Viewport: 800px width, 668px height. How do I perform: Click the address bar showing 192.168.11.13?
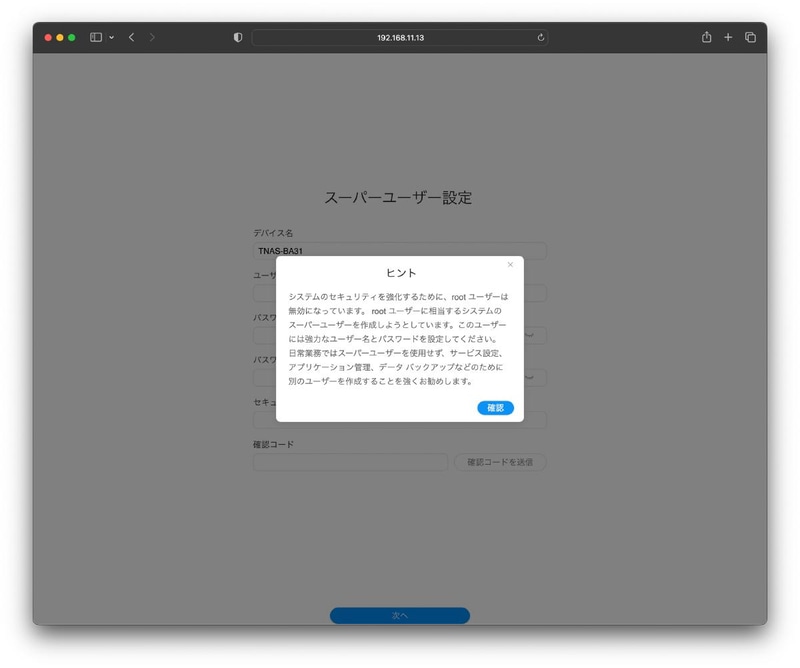[x=400, y=38]
